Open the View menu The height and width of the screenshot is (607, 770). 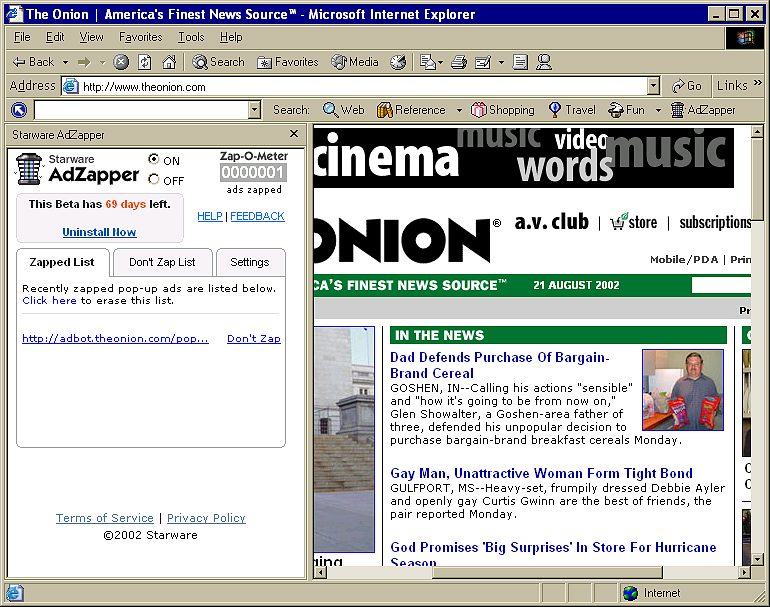coord(92,37)
